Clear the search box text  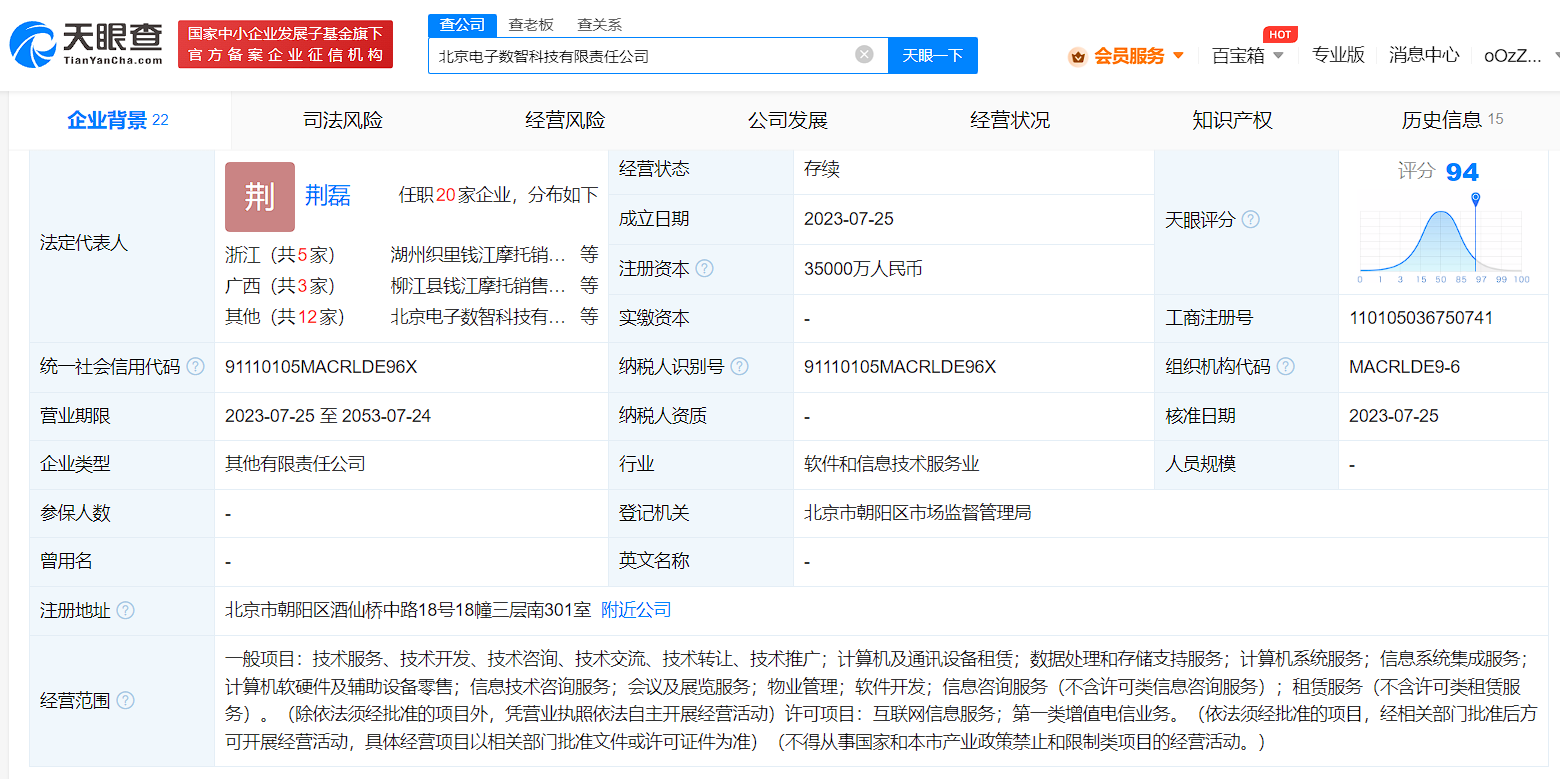tap(864, 54)
